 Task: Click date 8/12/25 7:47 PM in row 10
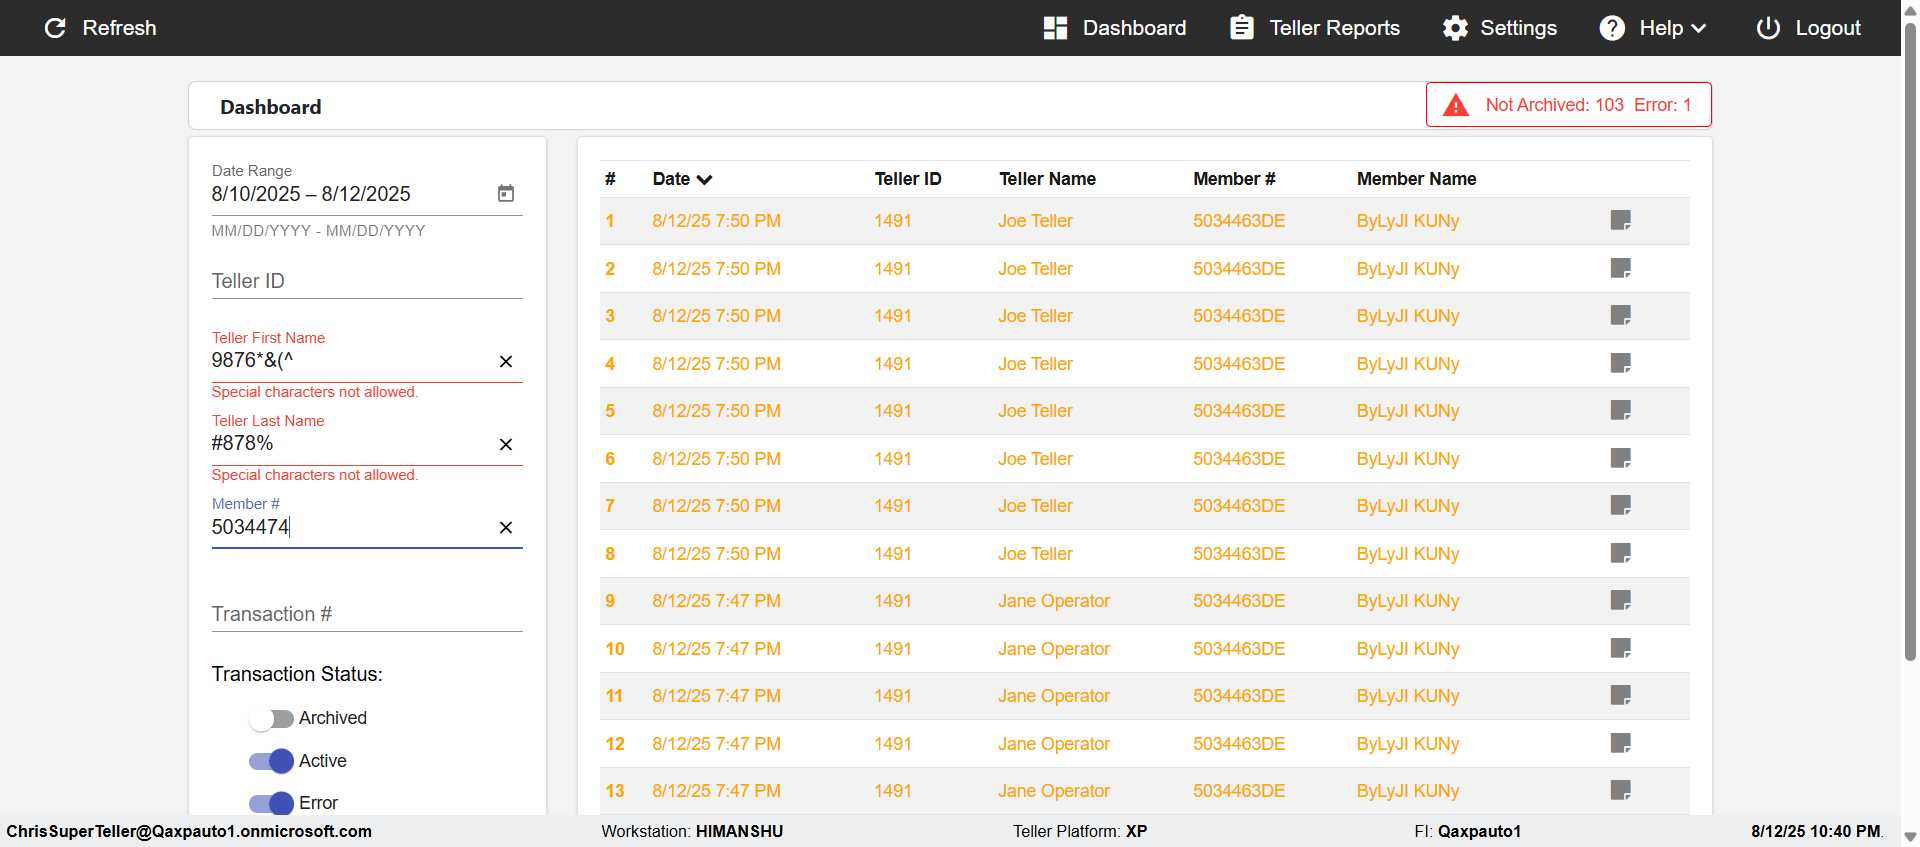click(x=716, y=649)
